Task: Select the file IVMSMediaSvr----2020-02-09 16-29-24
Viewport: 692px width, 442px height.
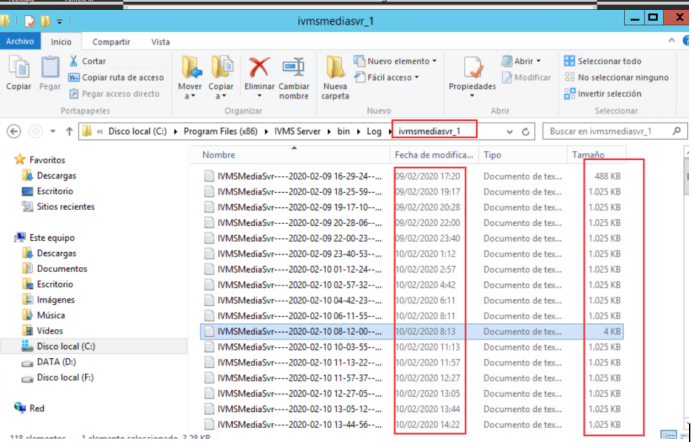Action: [412, 176]
